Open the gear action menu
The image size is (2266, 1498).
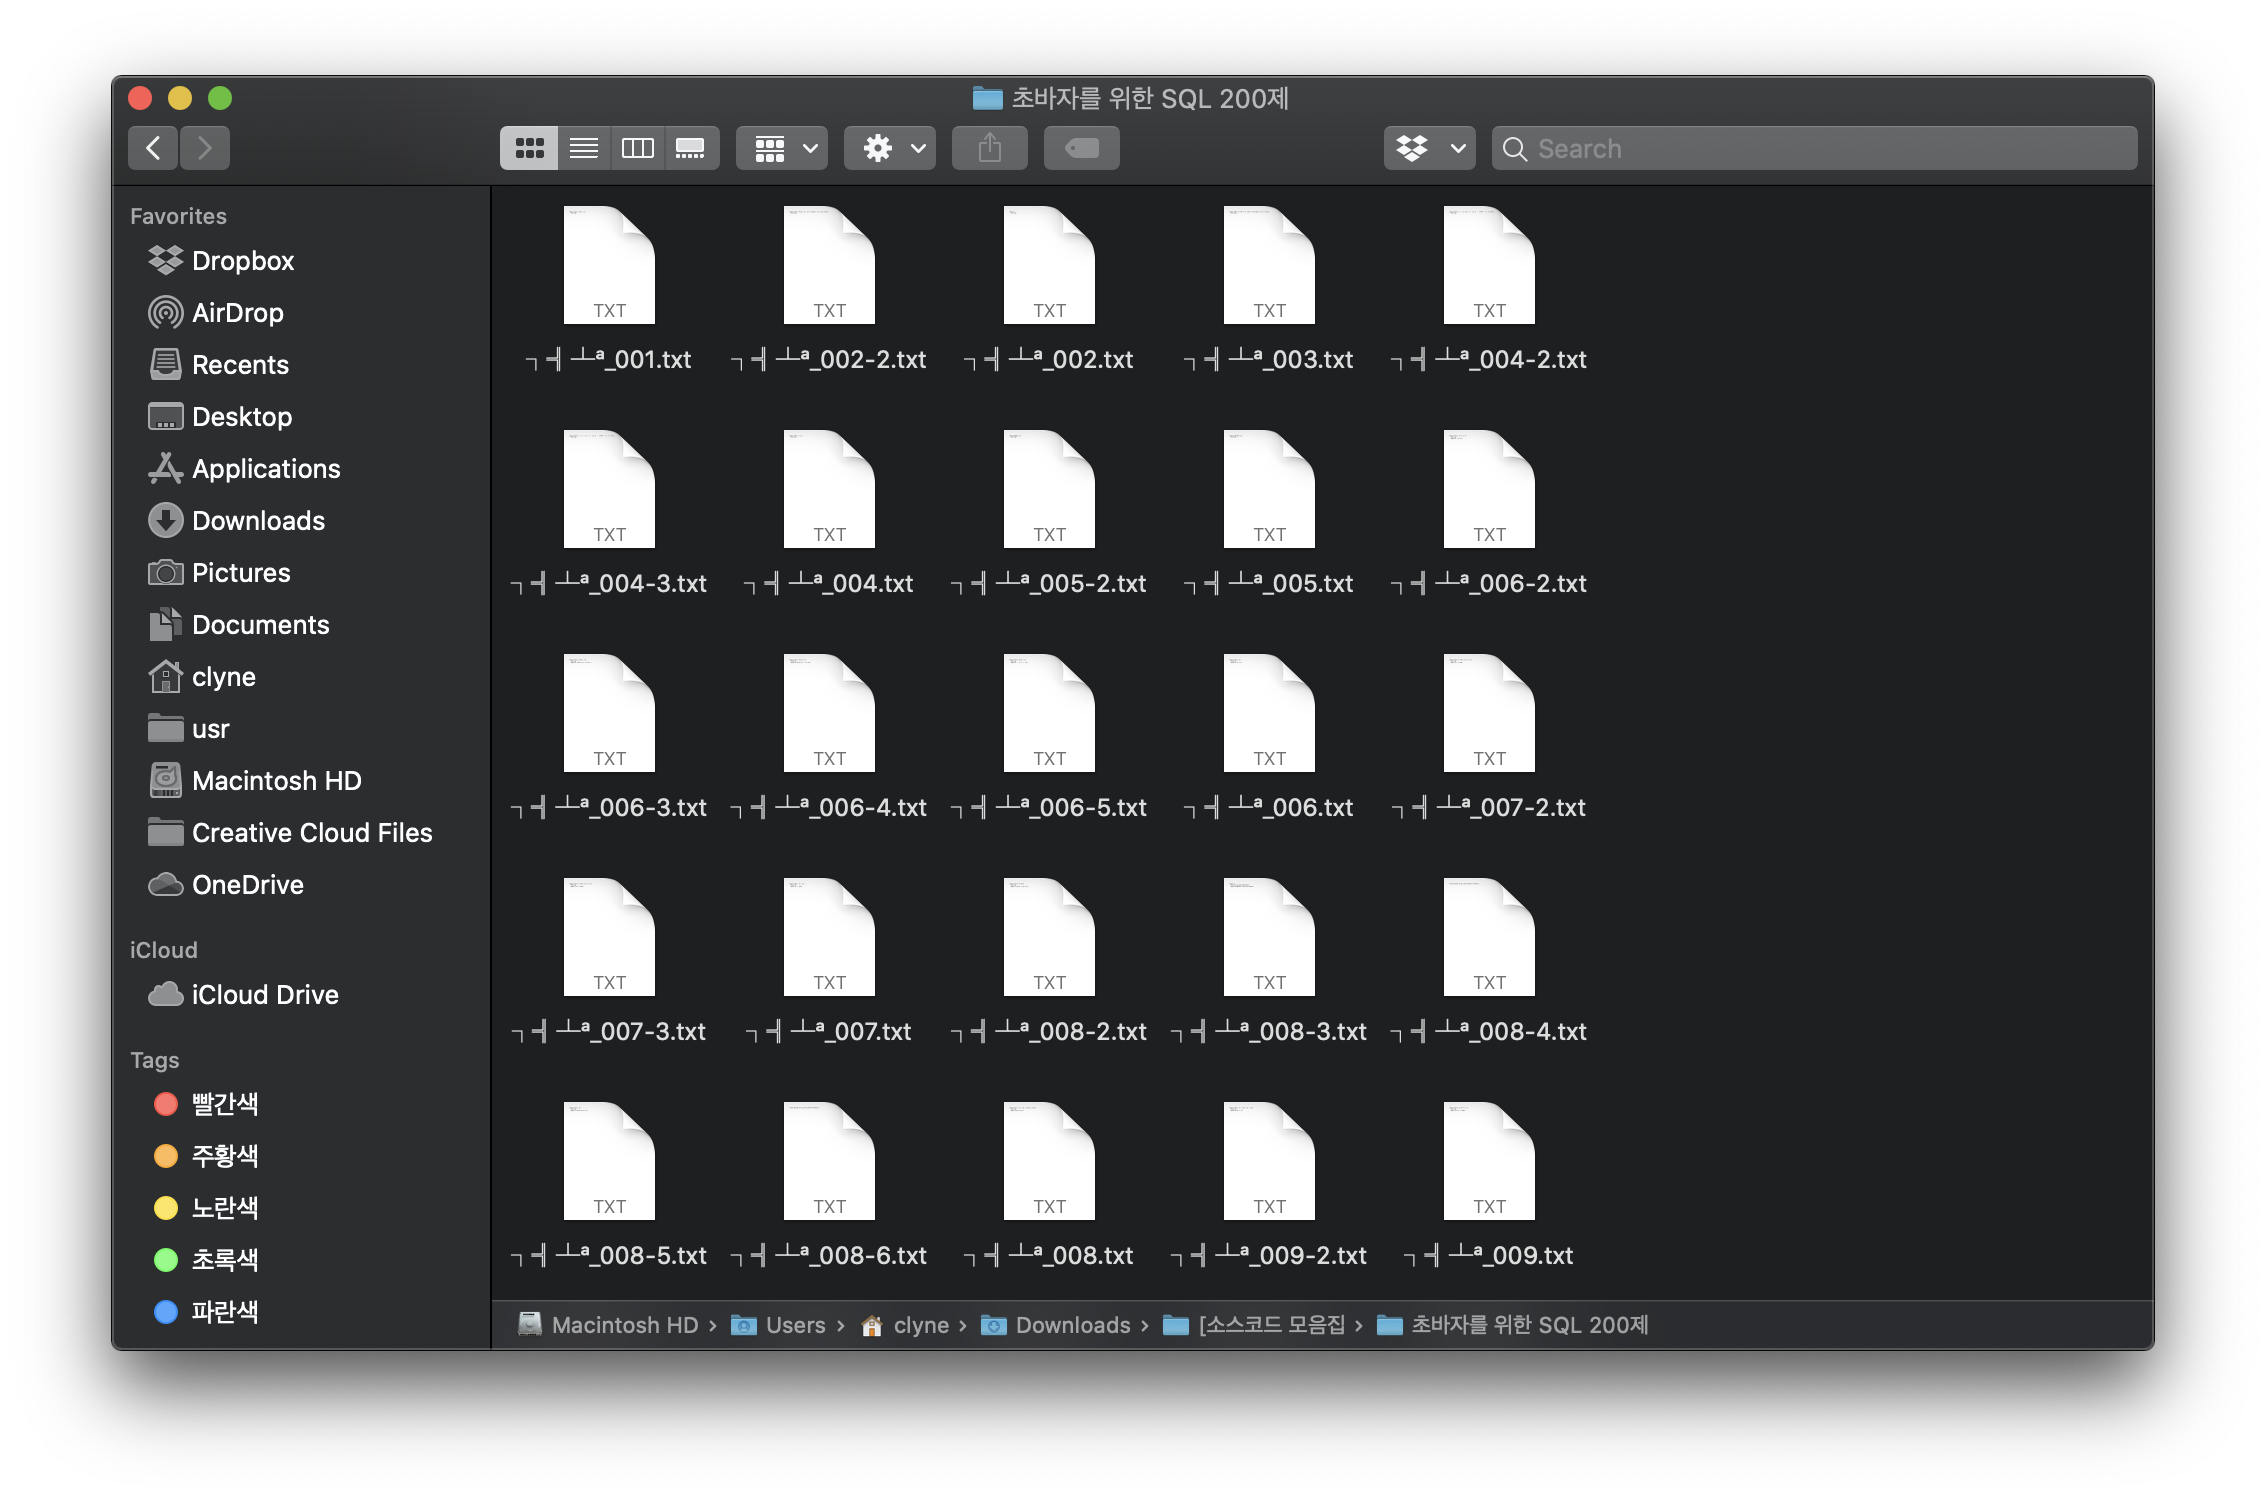890,149
